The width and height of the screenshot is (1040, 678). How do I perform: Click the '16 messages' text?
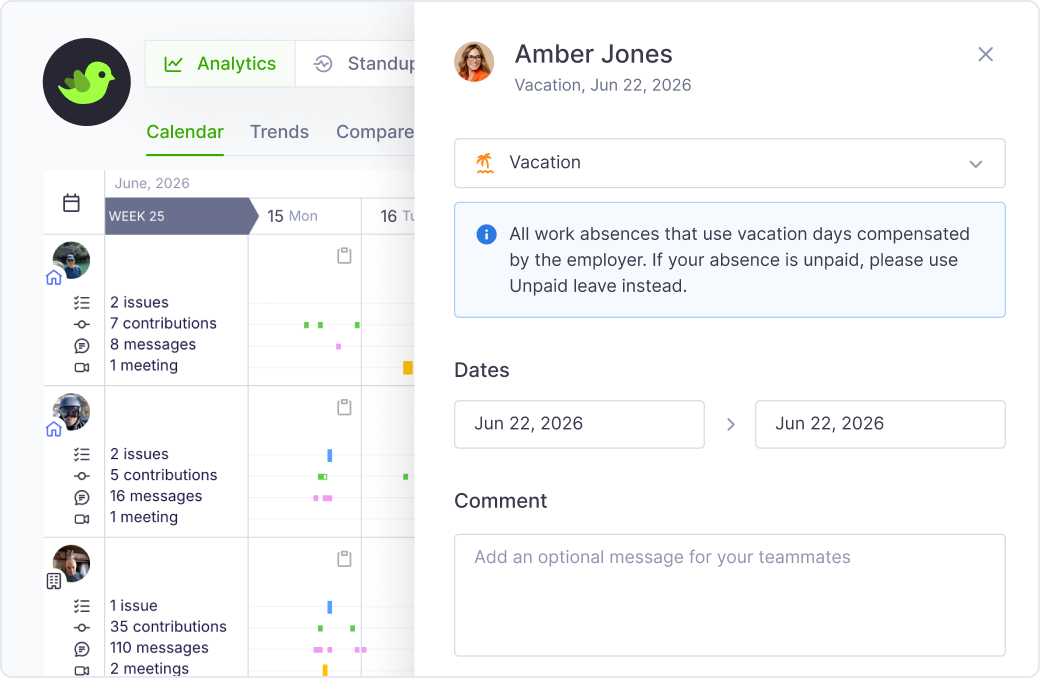(x=156, y=496)
